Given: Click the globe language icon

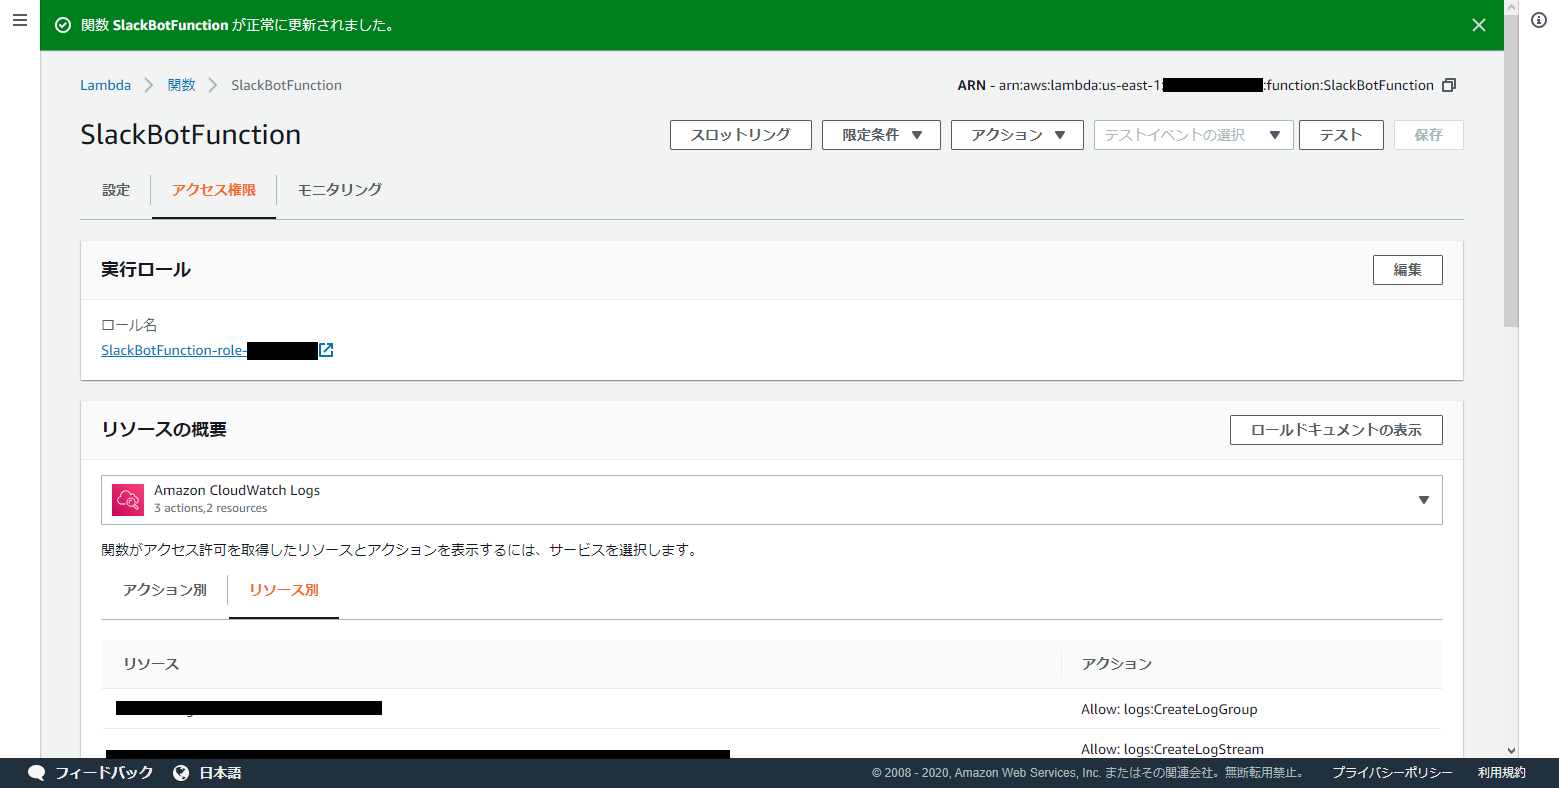Looking at the screenshot, I should (181, 773).
